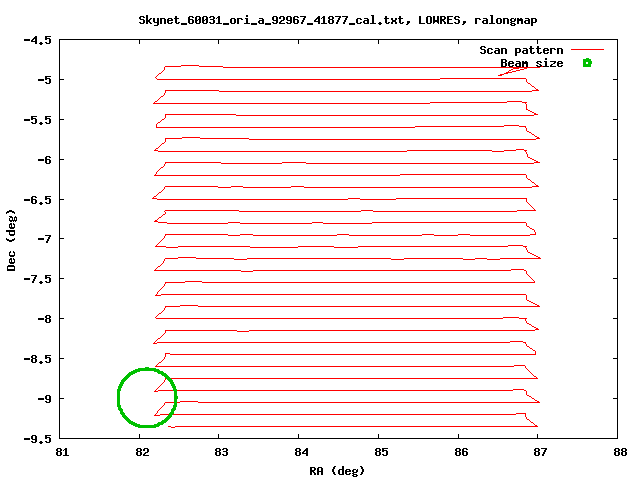
Task: Click the 81 tick label on RA axis
Action: 61,452
